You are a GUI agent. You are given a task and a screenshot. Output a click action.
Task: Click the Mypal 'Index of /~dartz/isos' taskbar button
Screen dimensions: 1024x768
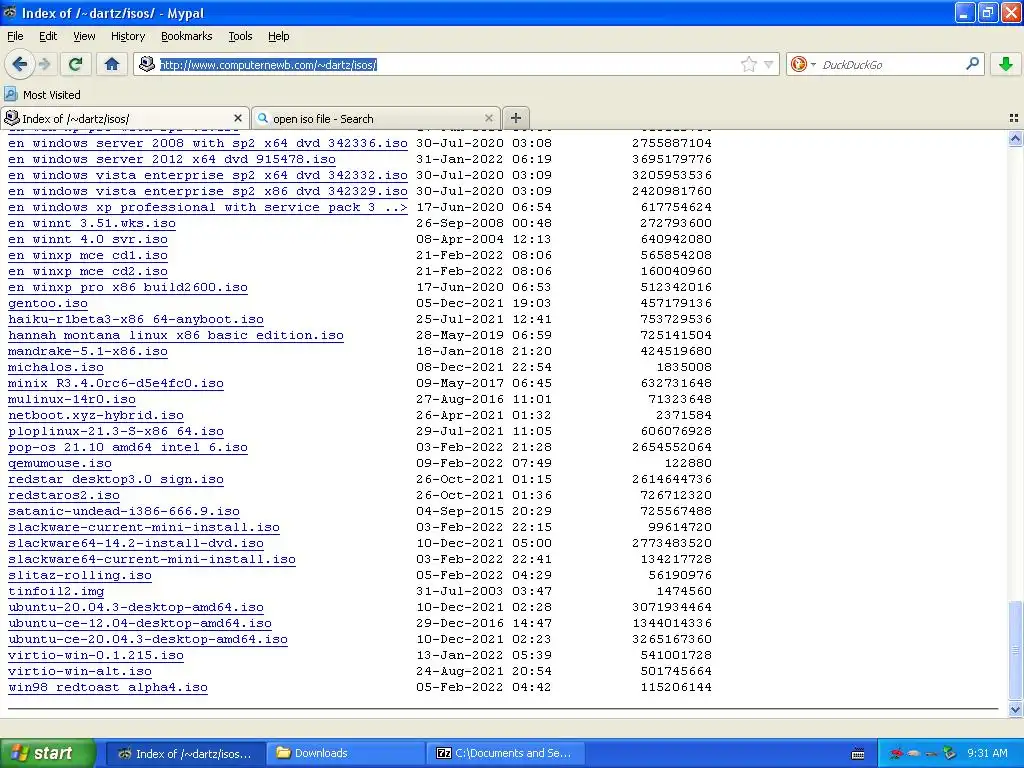click(185, 753)
